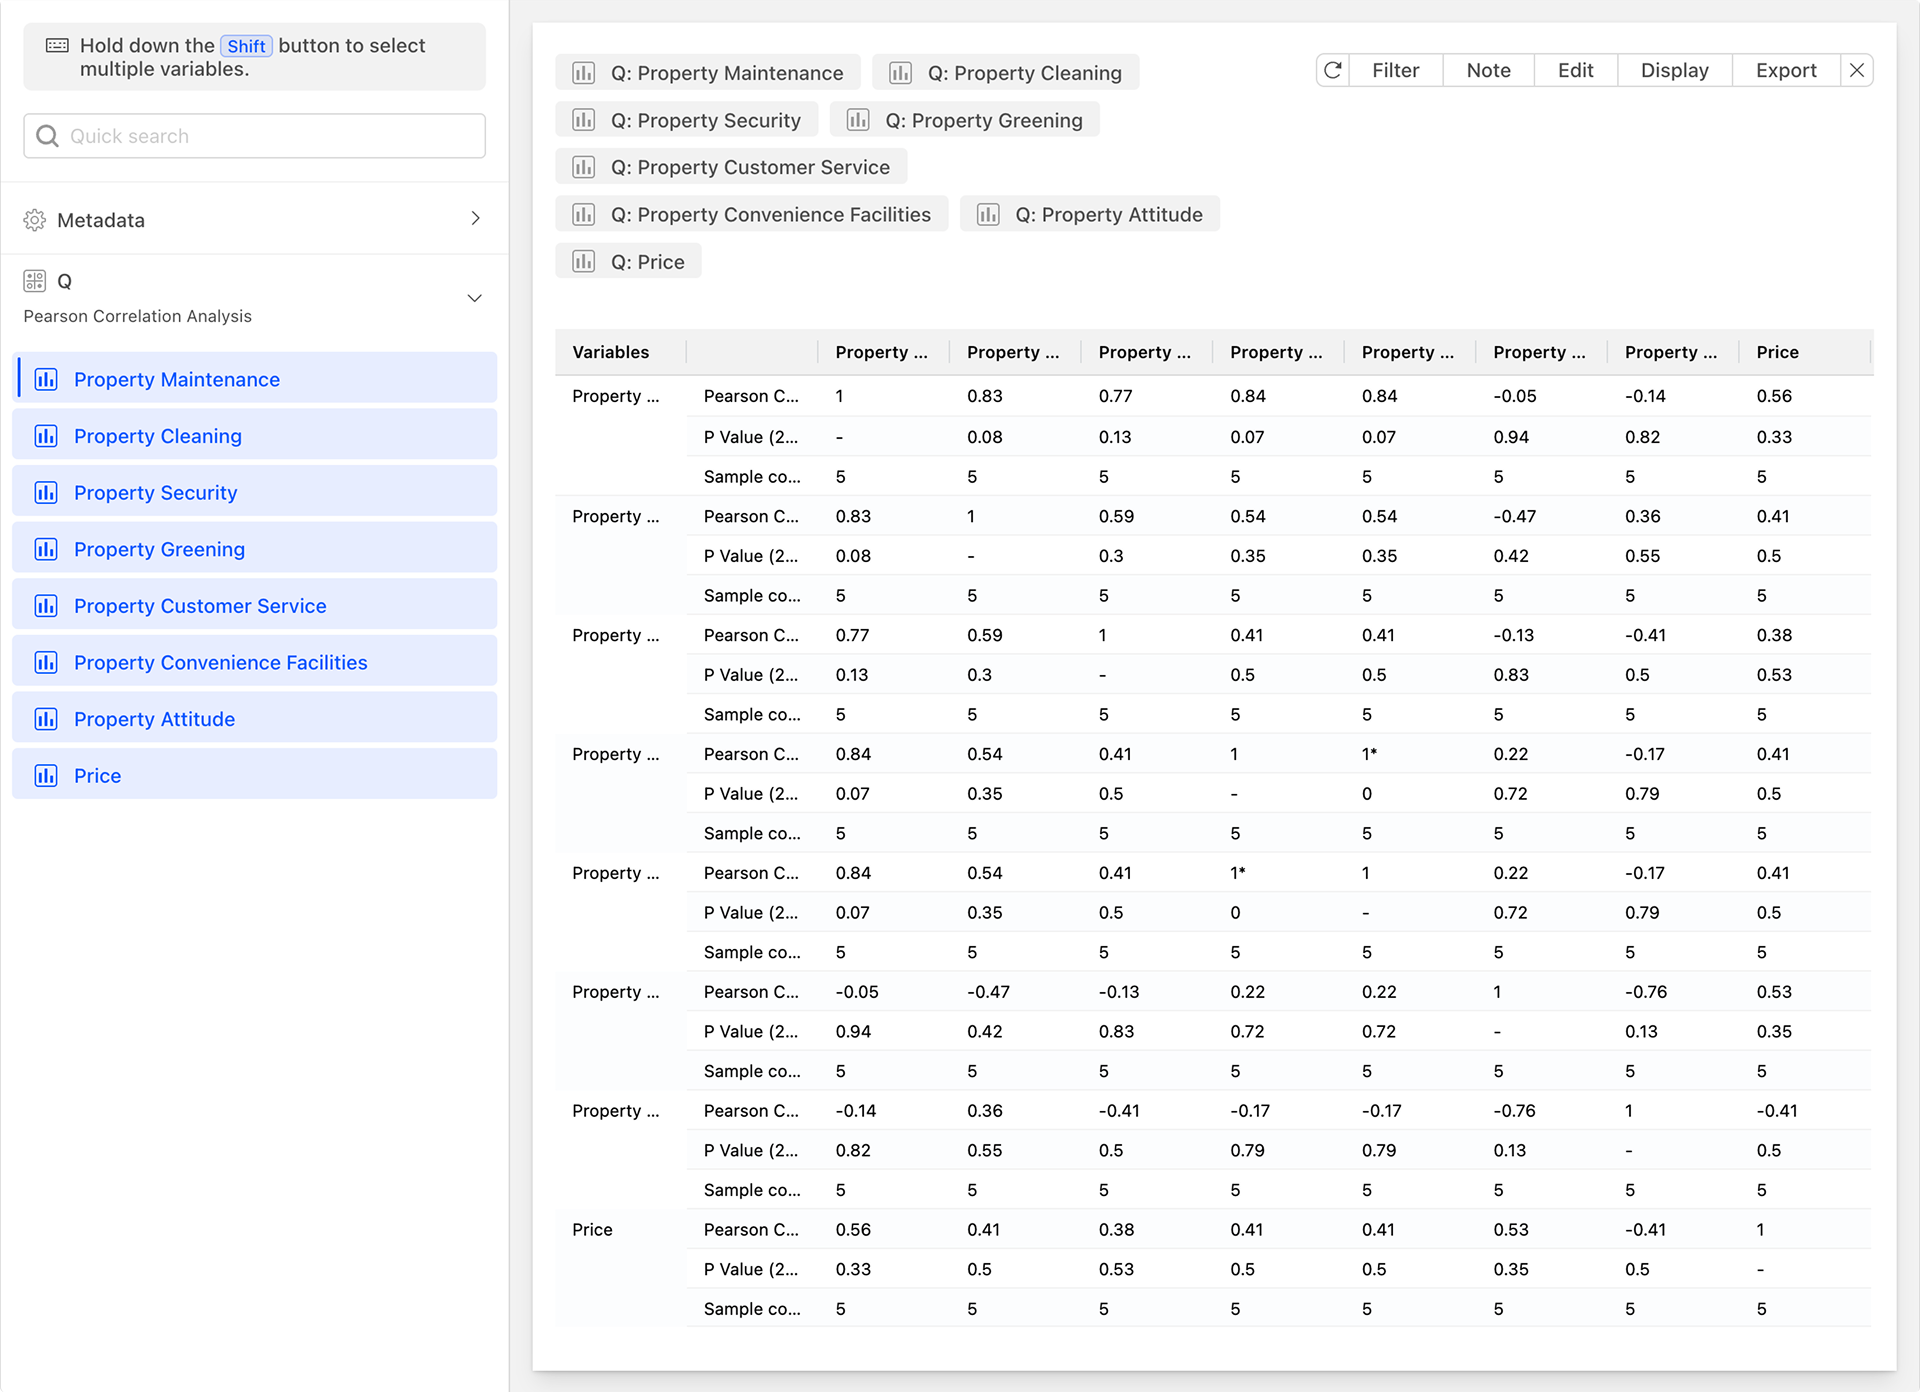Select Property Maintenance variable in sidebar
This screenshot has height=1392, width=1920.
pos(255,379)
